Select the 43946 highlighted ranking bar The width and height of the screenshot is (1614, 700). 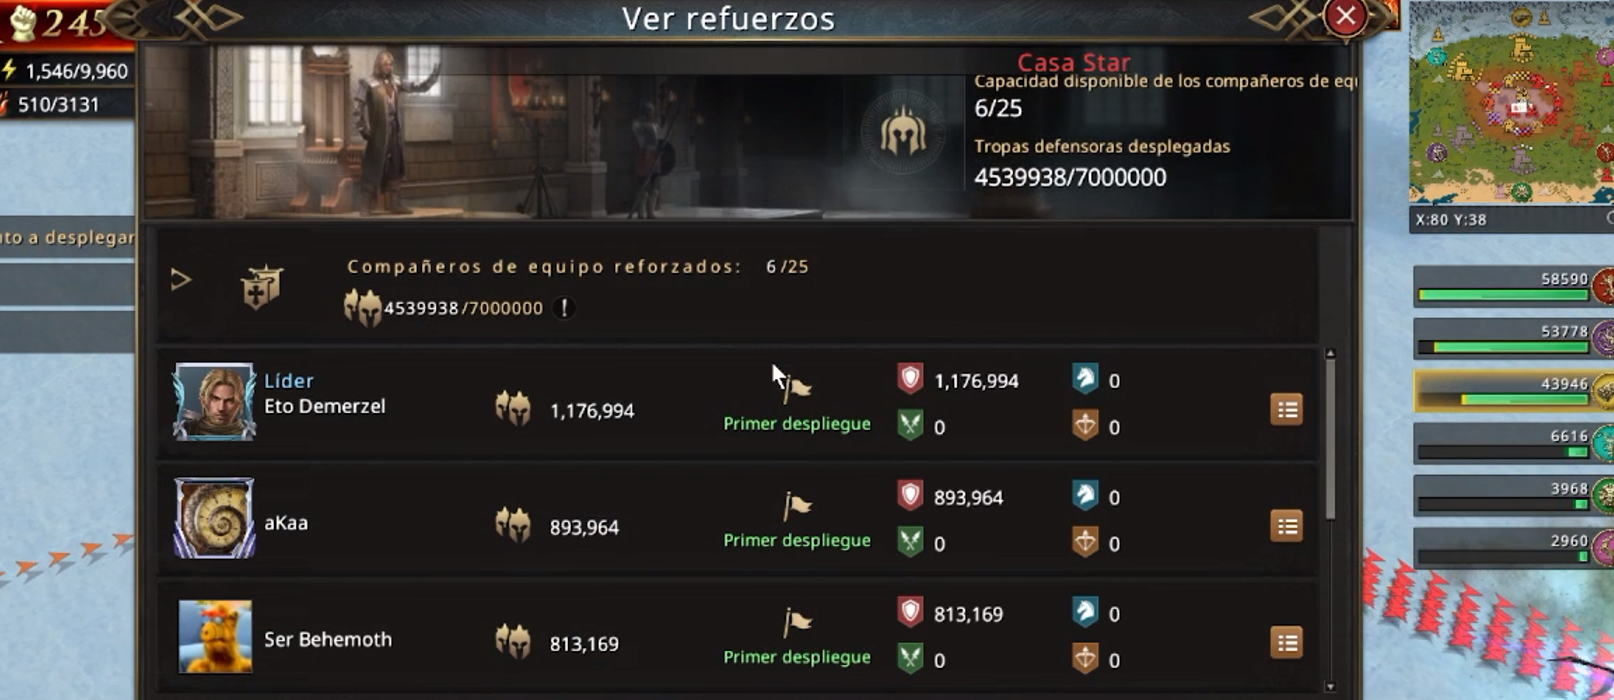[x=1509, y=391]
